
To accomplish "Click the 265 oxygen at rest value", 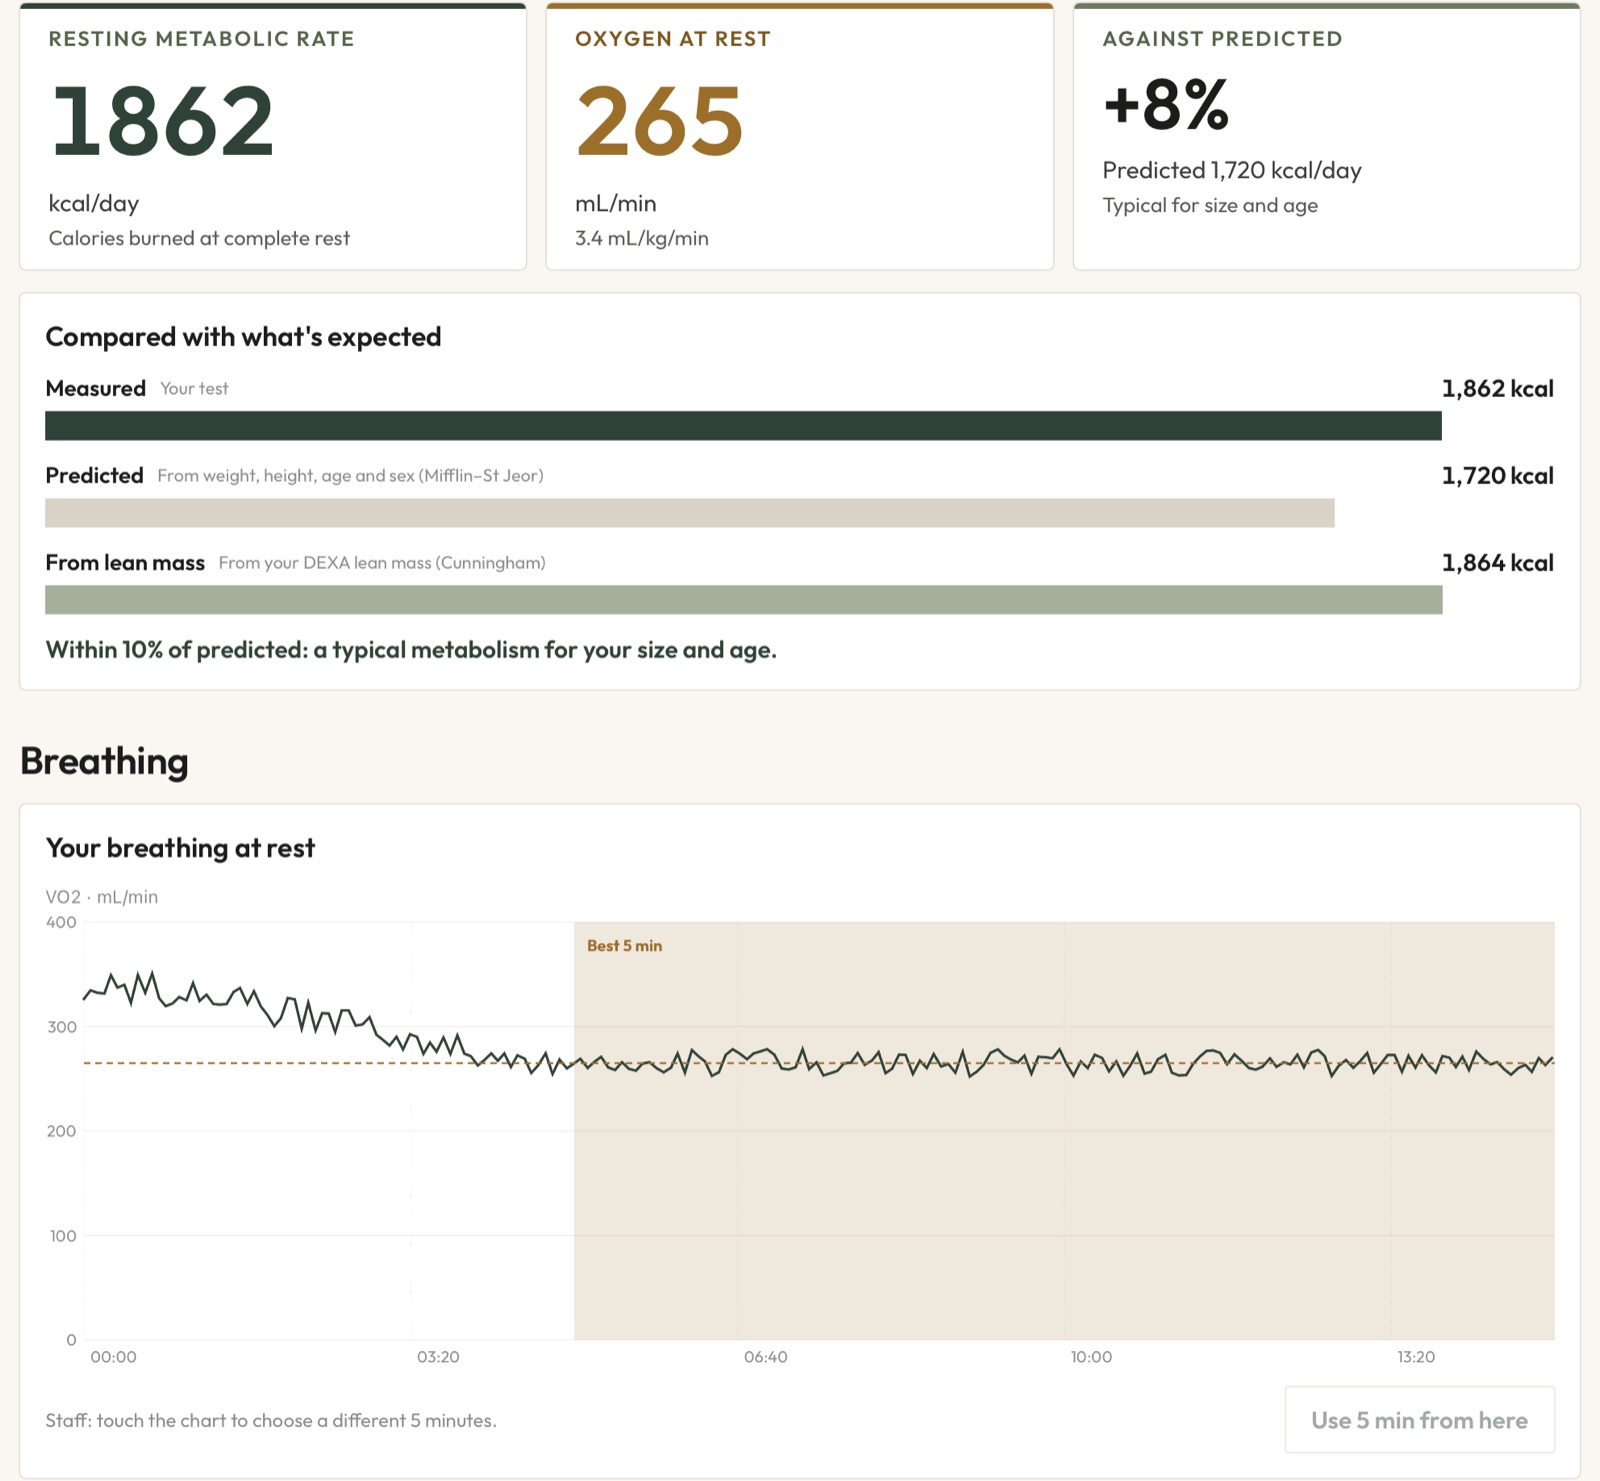I will pos(659,121).
